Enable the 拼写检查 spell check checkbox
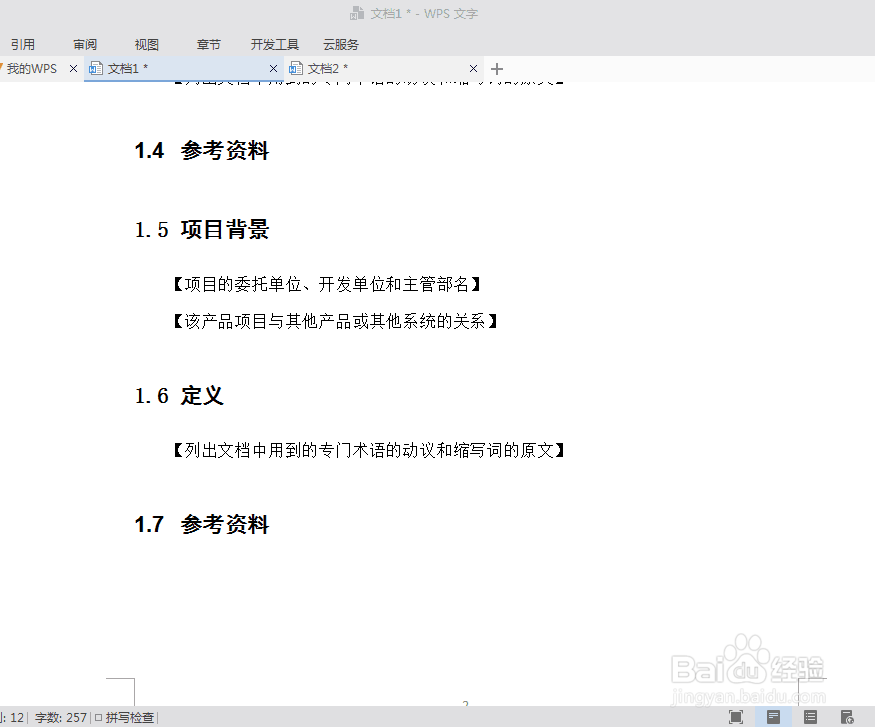The image size is (875, 727). (x=100, y=717)
